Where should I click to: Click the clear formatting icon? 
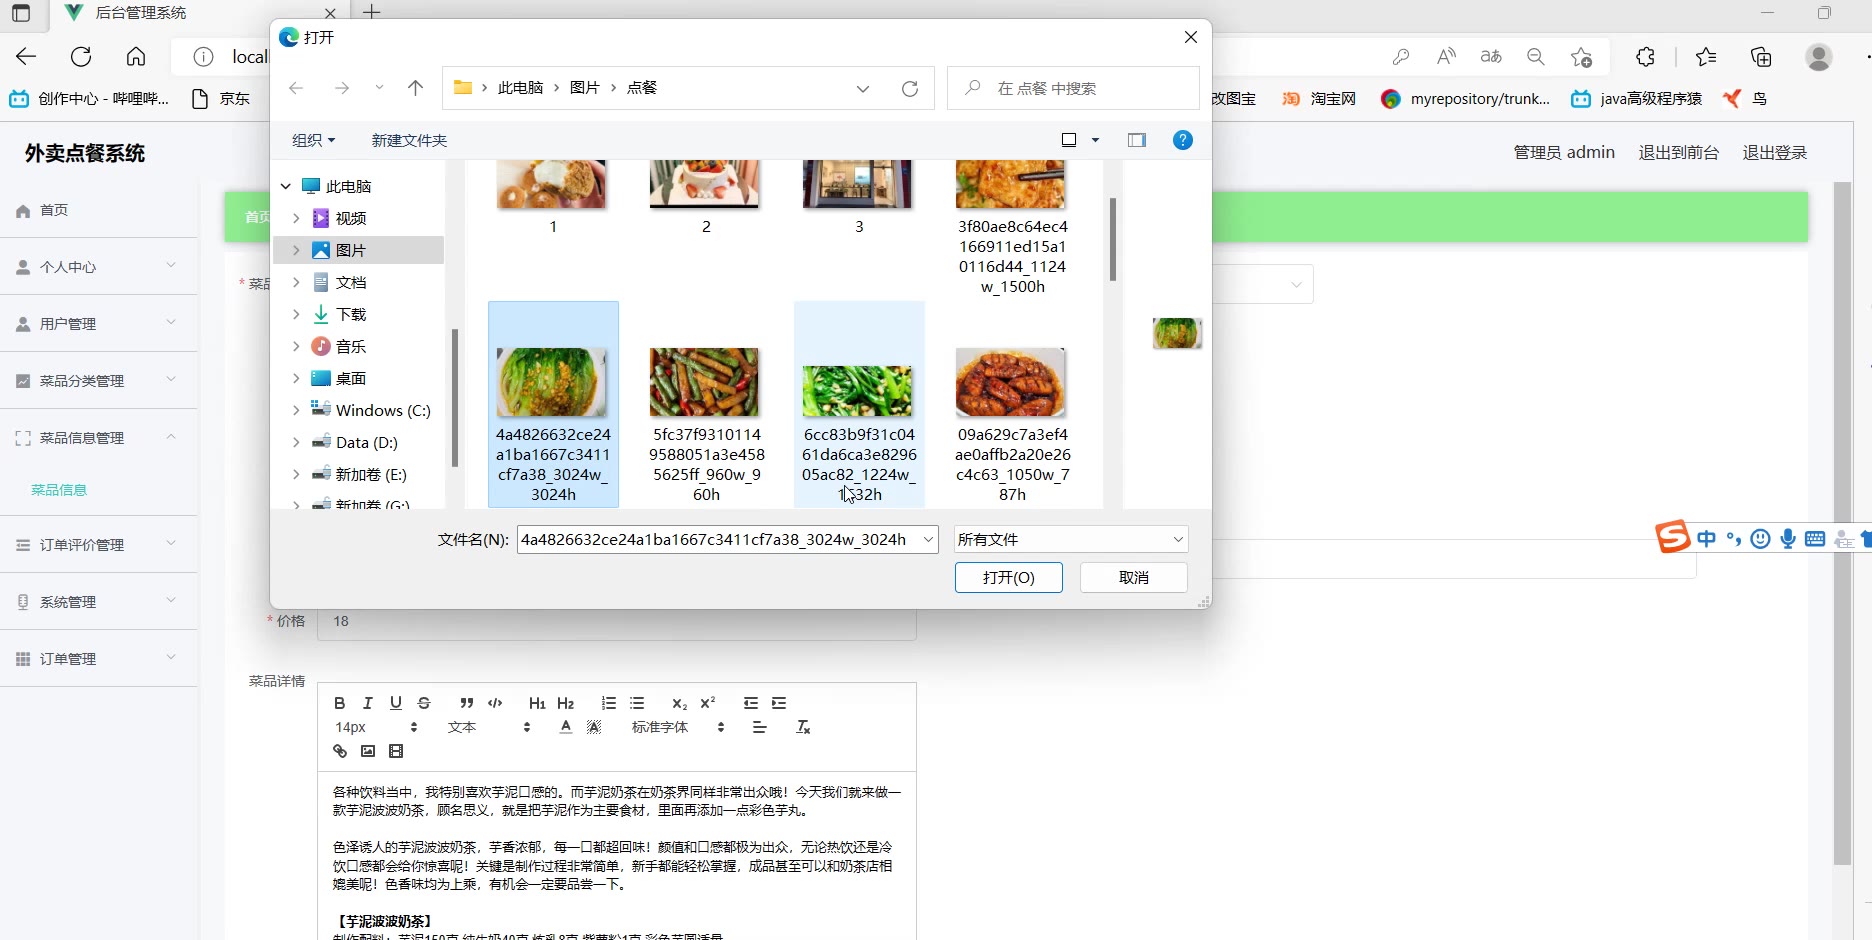pos(802,727)
